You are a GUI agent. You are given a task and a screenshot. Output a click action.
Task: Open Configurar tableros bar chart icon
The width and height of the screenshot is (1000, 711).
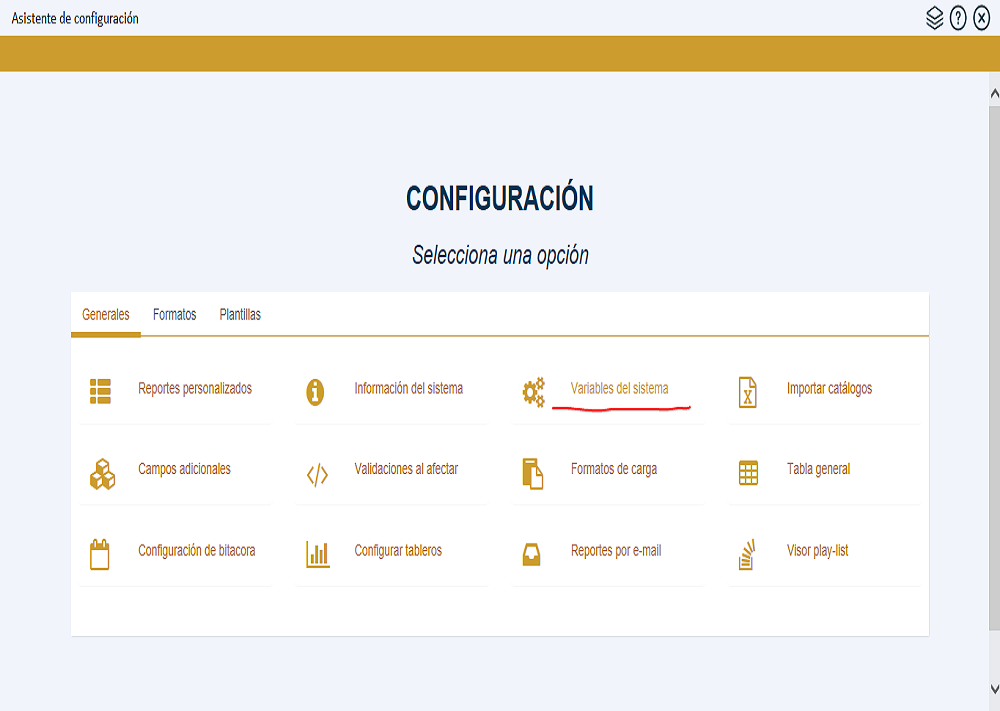317,550
